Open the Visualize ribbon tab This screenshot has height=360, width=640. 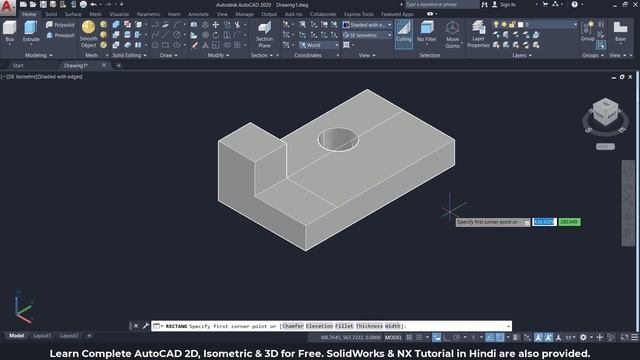[x=119, y=14]
